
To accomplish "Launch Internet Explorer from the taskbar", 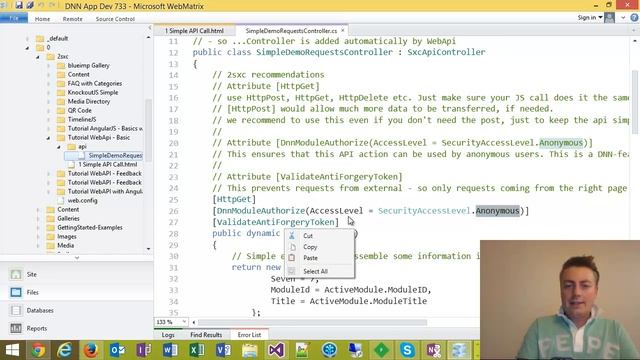I will point(64,350).
